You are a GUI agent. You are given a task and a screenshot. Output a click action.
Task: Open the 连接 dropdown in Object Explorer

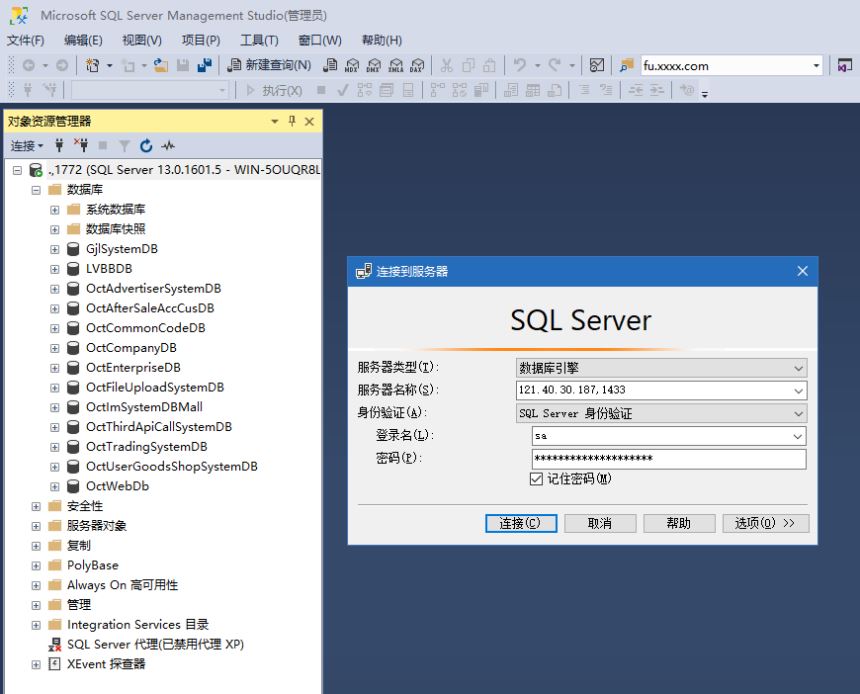tap(26, 145)
